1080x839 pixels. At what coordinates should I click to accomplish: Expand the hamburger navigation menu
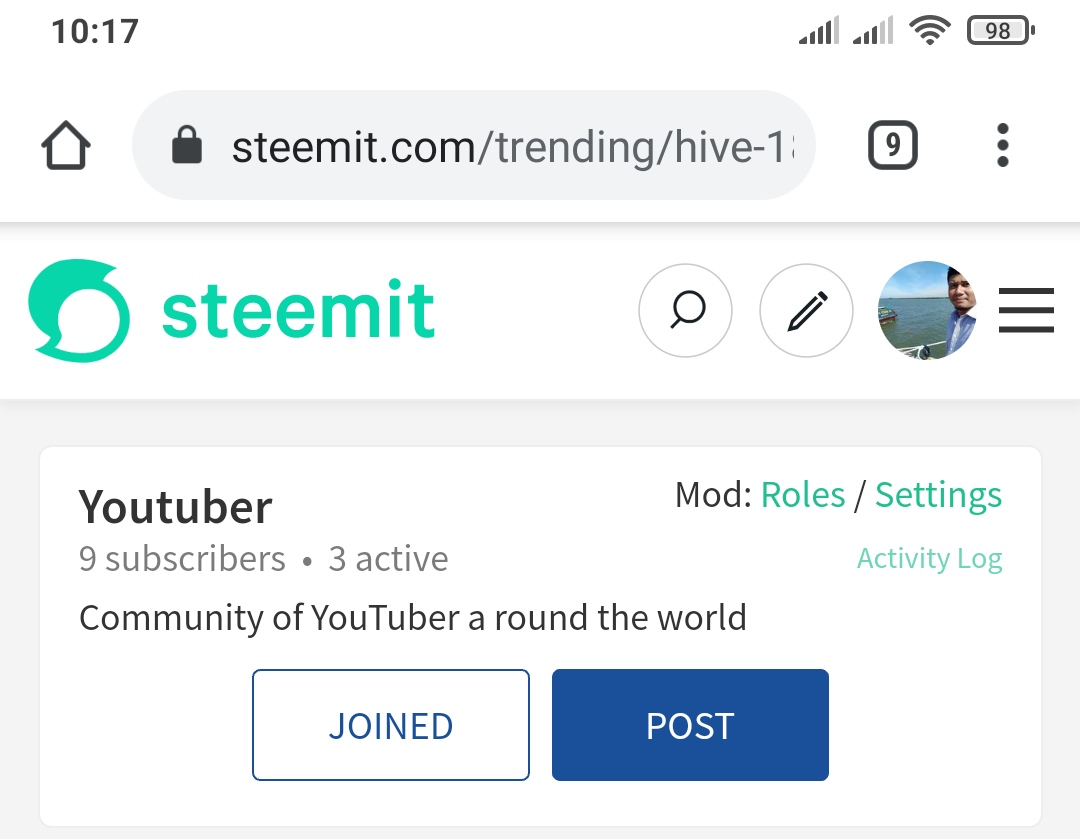tap(1026, 311)
